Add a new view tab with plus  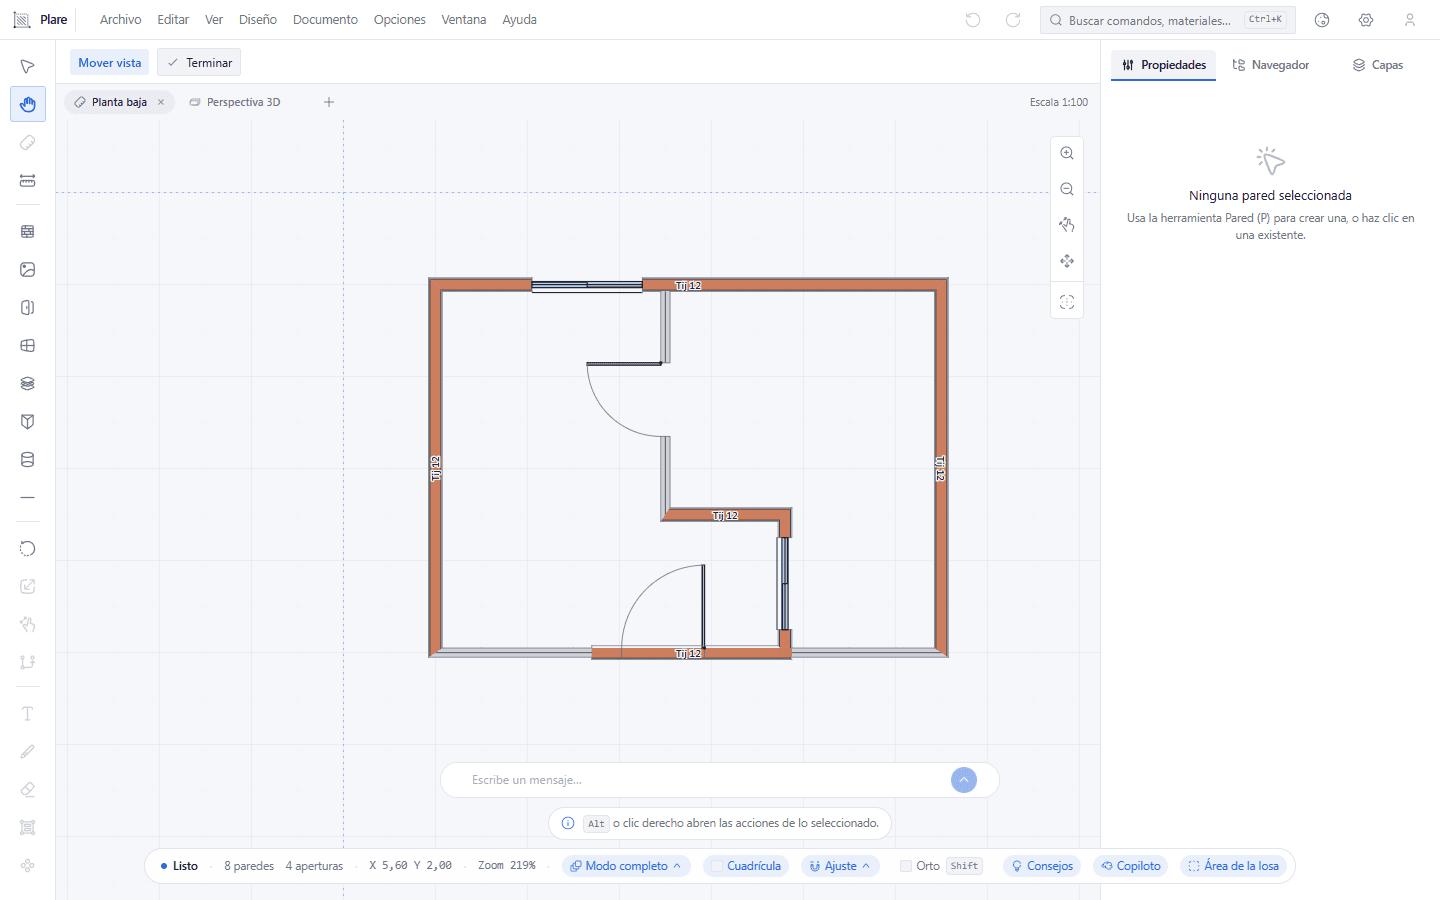pyautogui.click(x=329, y=102)
